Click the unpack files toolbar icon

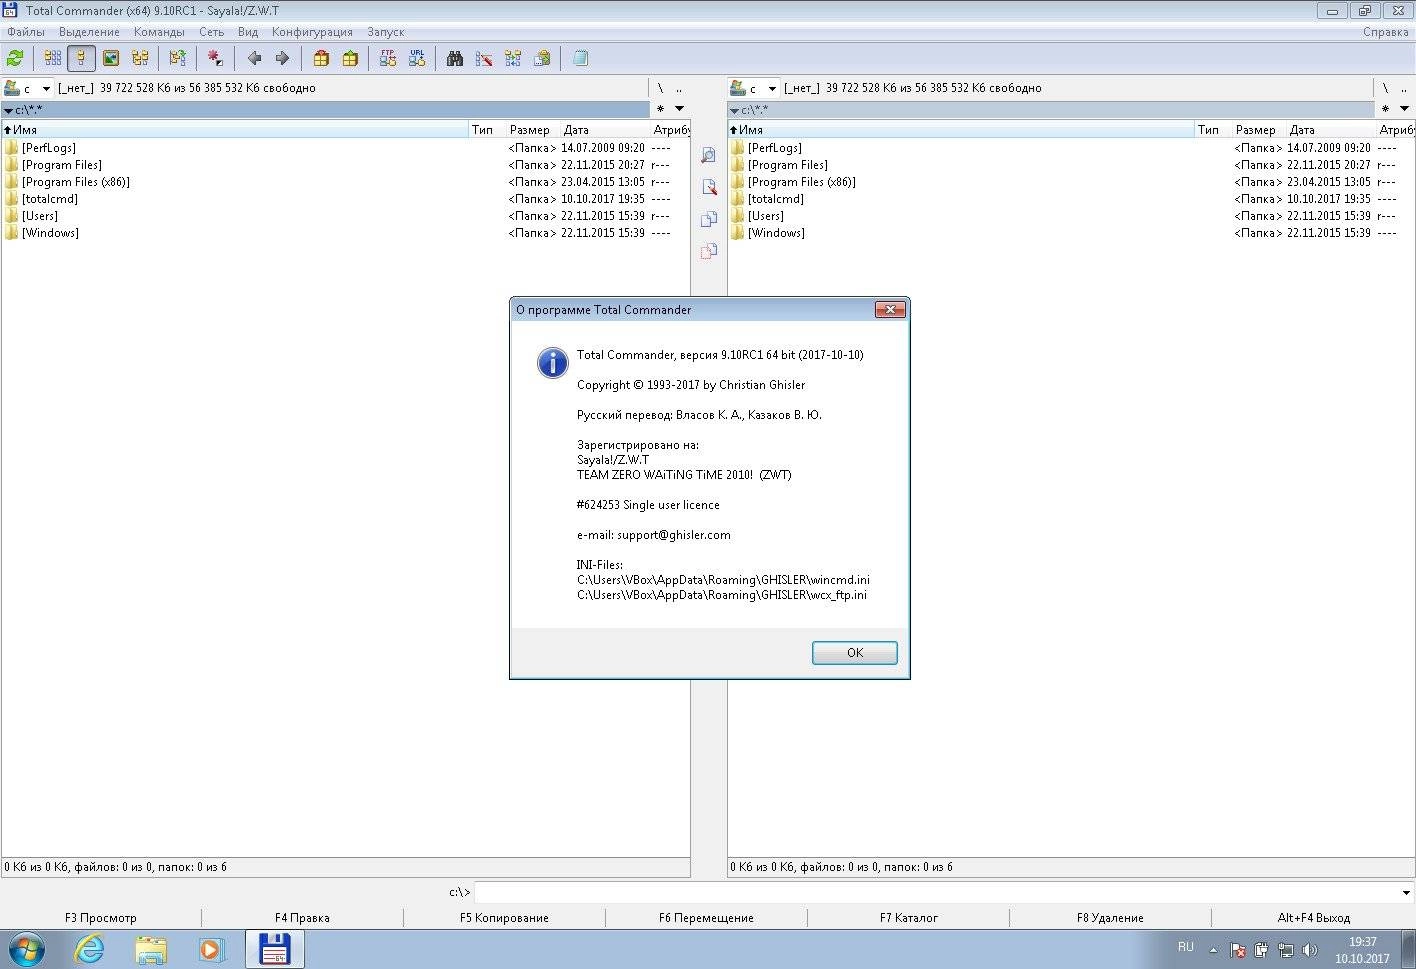[x=350, y=59]
